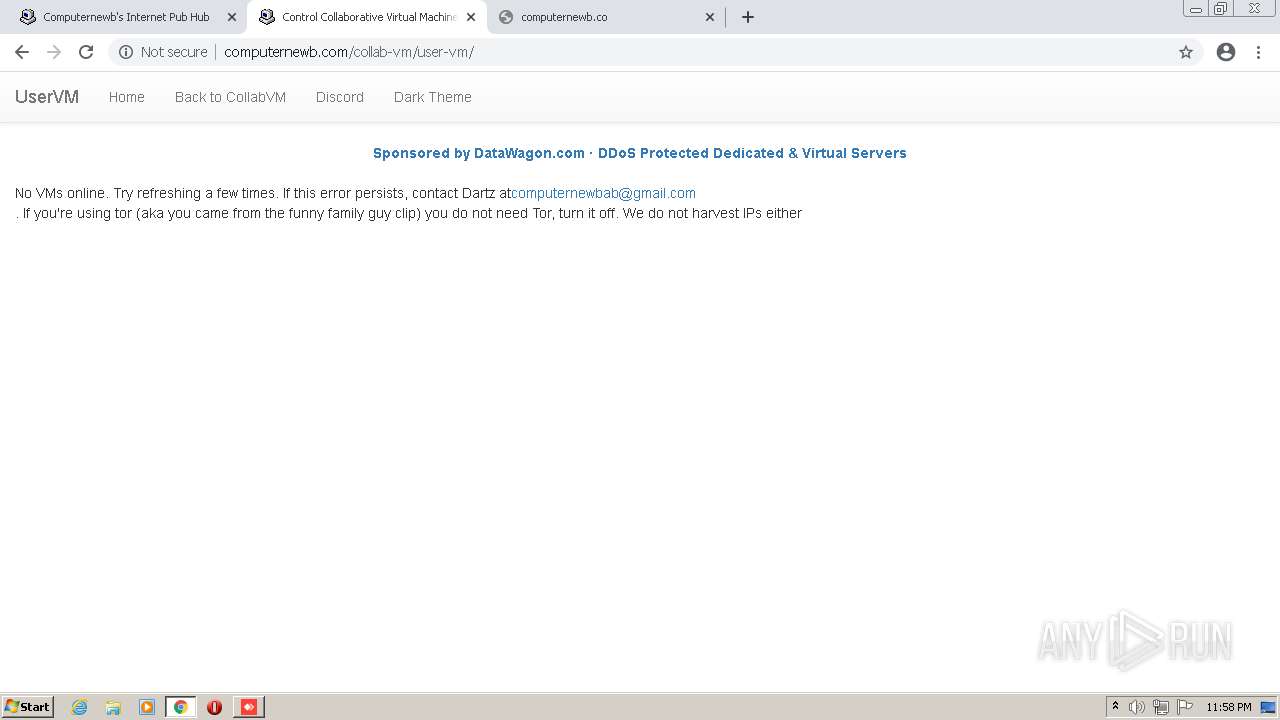Viewport: 1280px width, 720px height.
Task: Close the computernewb.co tab
Action: [710, 17]
